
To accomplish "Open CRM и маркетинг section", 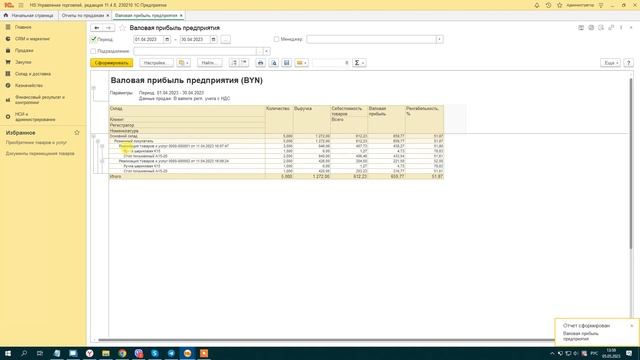I will tap(32, 39).
